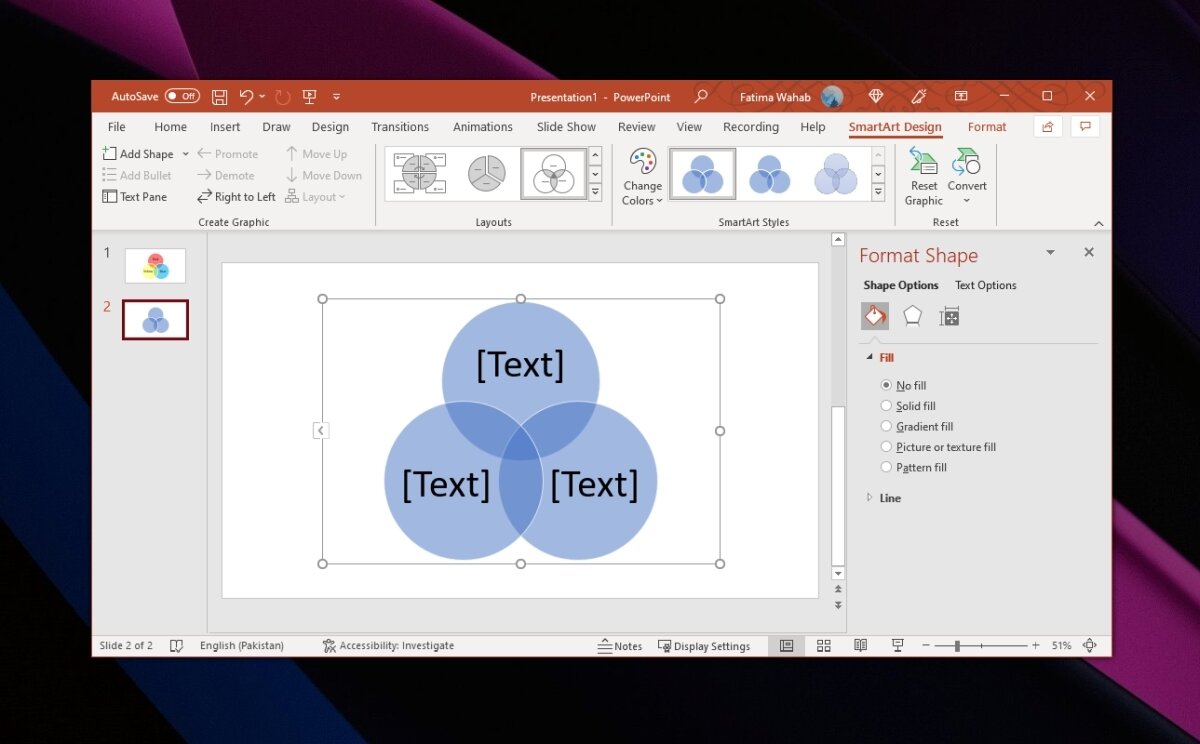The height and width of the screenshot is (744, 1200).
Task: Switch to the SmartArt Design ribbon tab
Action: click(894, 127)
